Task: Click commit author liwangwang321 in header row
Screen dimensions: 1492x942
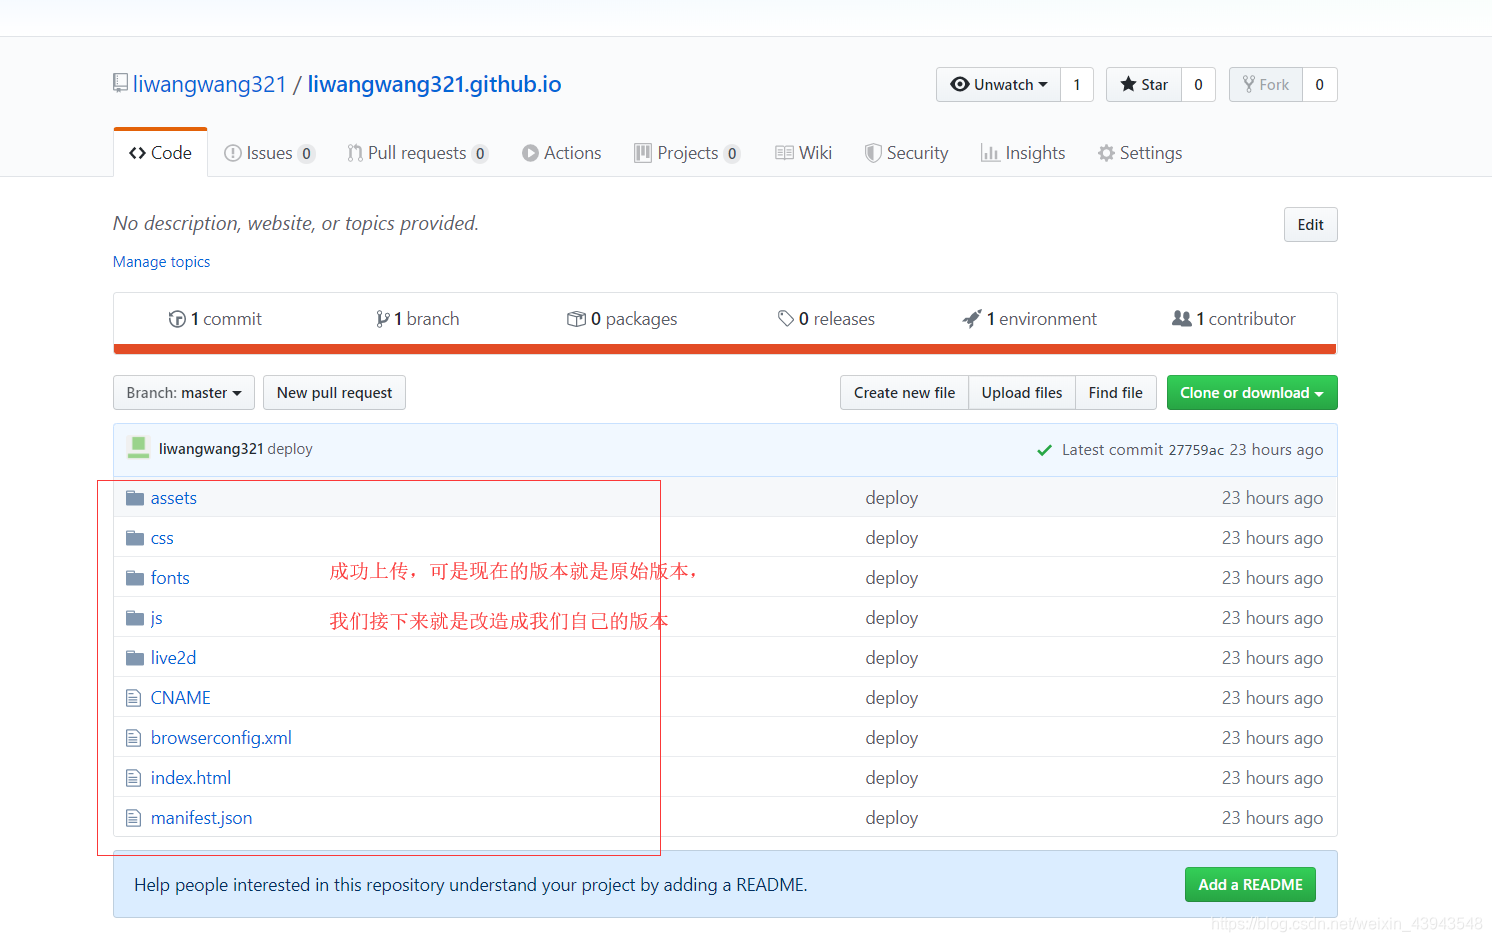Action: click(x=211, y=449)
